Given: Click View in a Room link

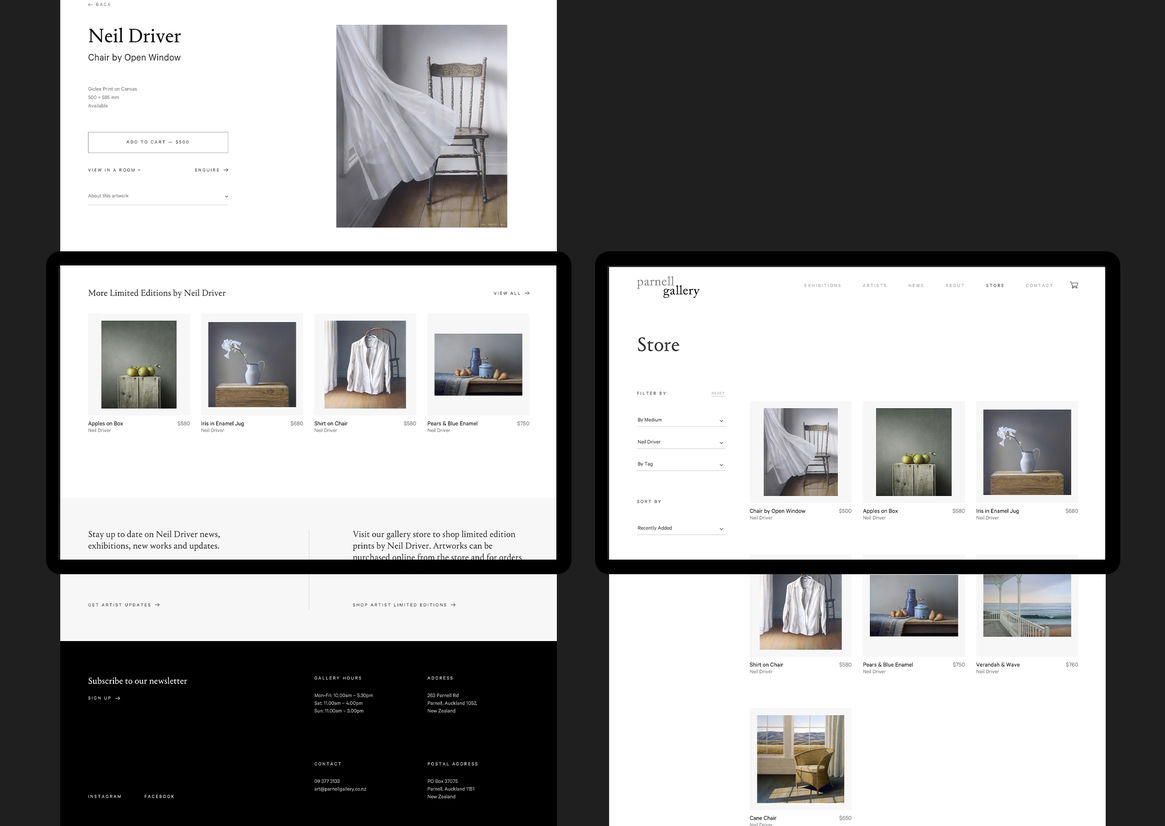Looking at the screenshot, I should (x=114, y=170).
